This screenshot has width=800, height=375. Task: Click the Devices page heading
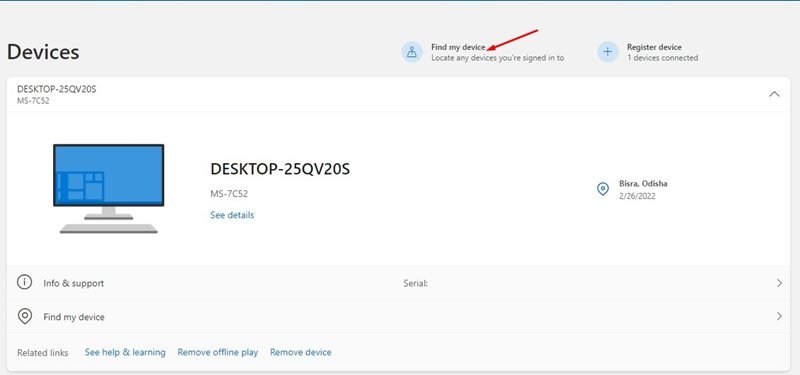tap(43, 52)
